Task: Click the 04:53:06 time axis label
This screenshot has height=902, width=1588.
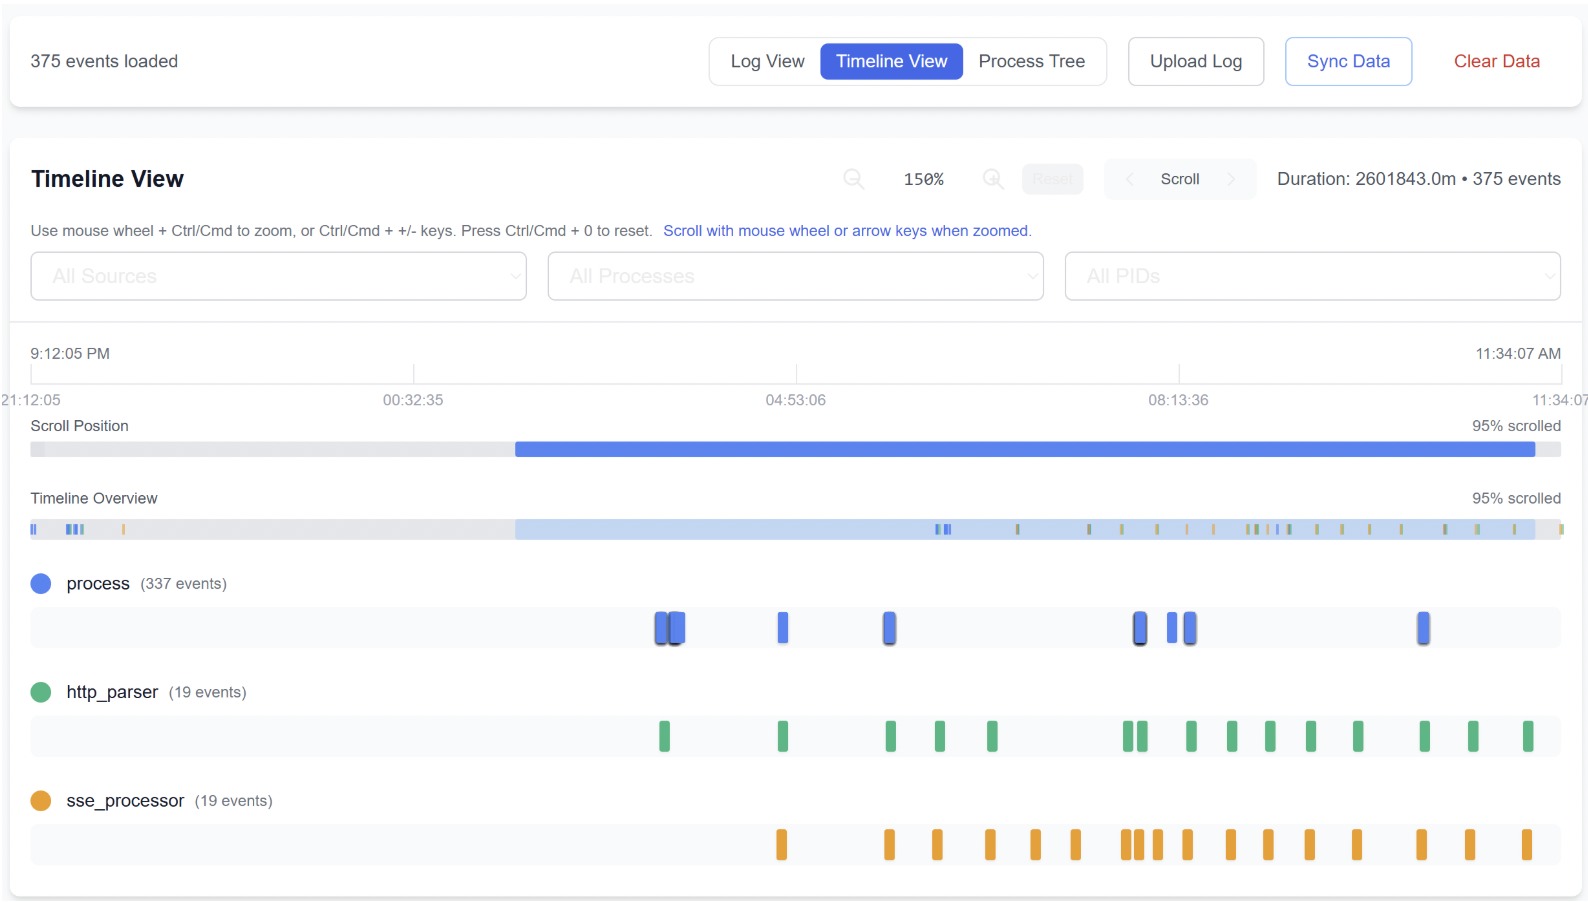Action: 795,400
